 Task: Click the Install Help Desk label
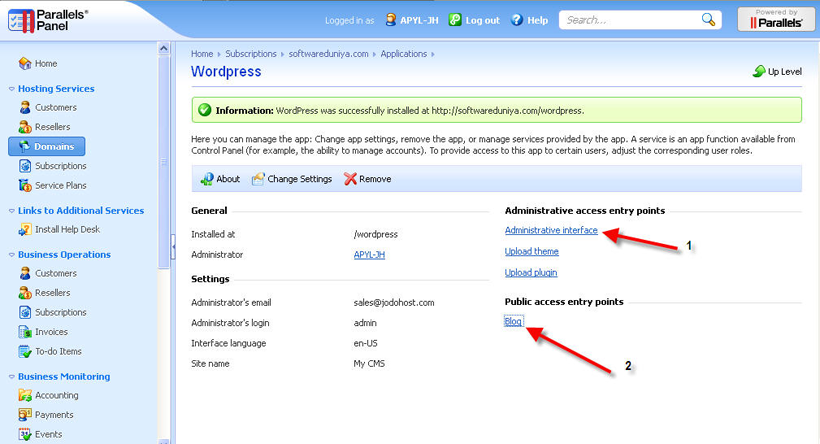pyautogui.click(x=67, y=229)
